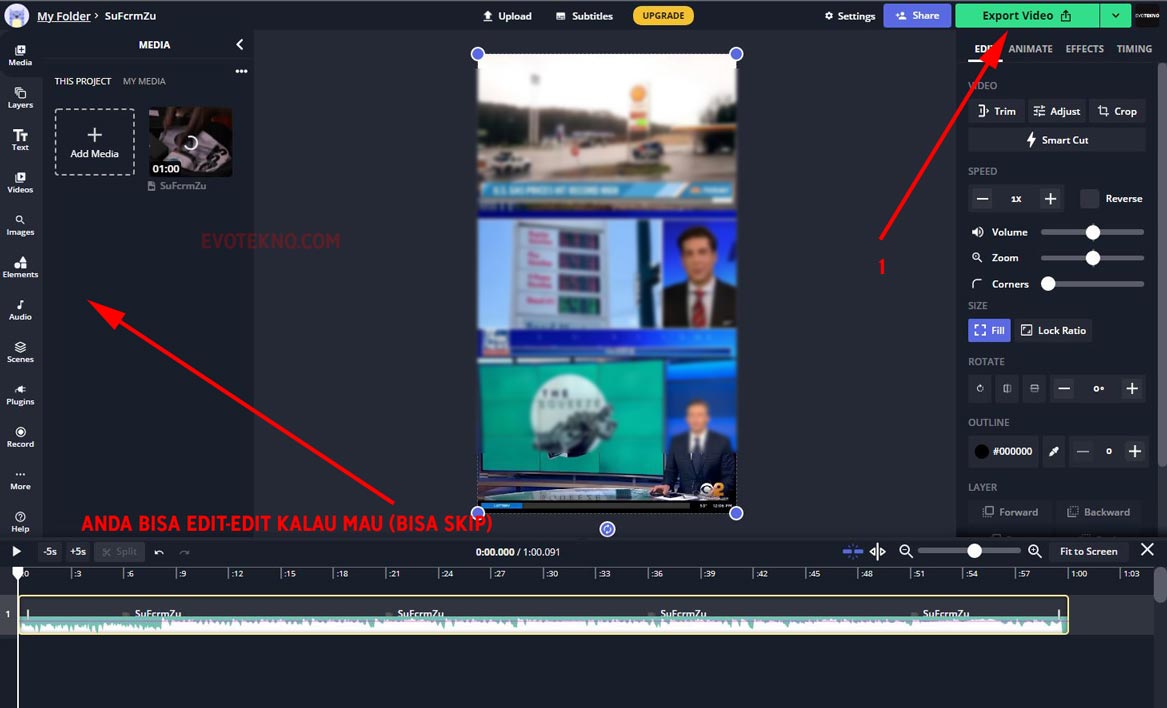
Task: Open the Elements panel
Action: (x=20, y=266)
